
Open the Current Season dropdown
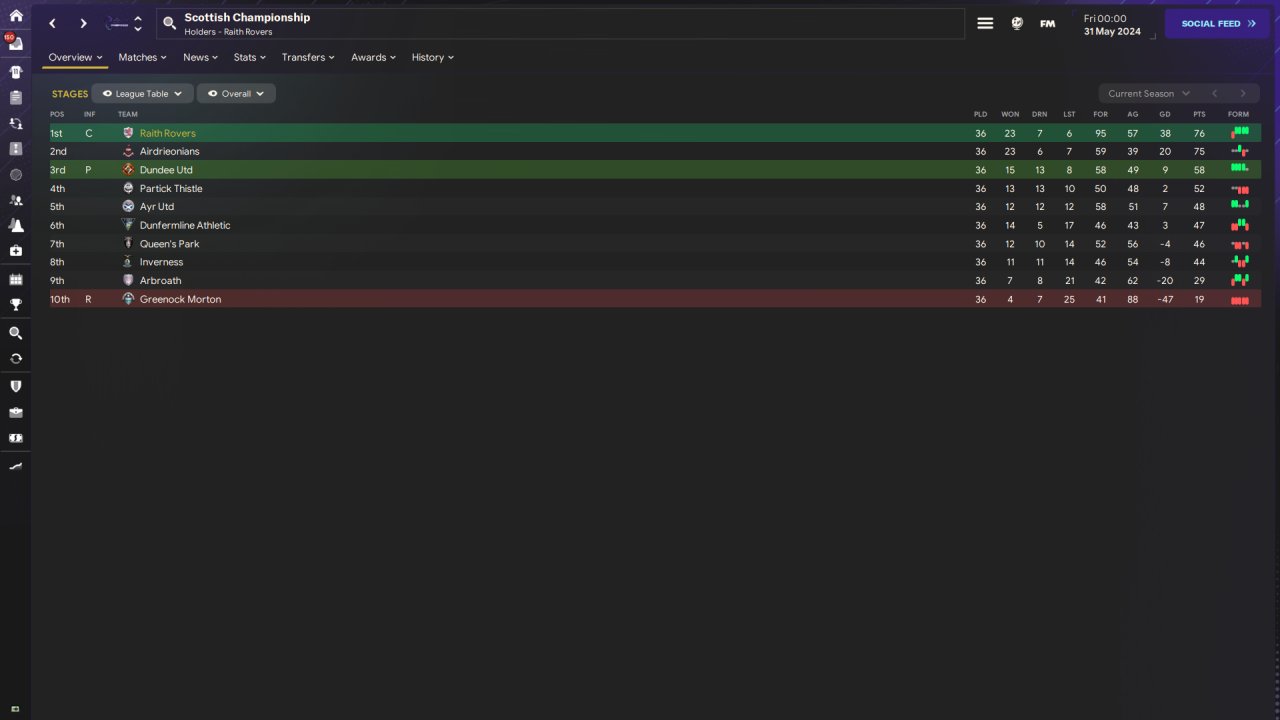[x=1148, y=93]
